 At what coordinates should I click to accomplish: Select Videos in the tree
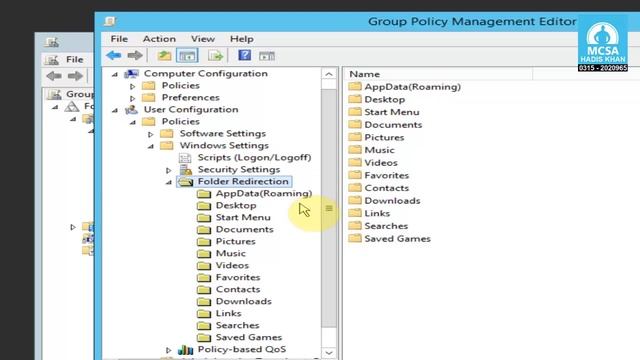coord(232,265)
